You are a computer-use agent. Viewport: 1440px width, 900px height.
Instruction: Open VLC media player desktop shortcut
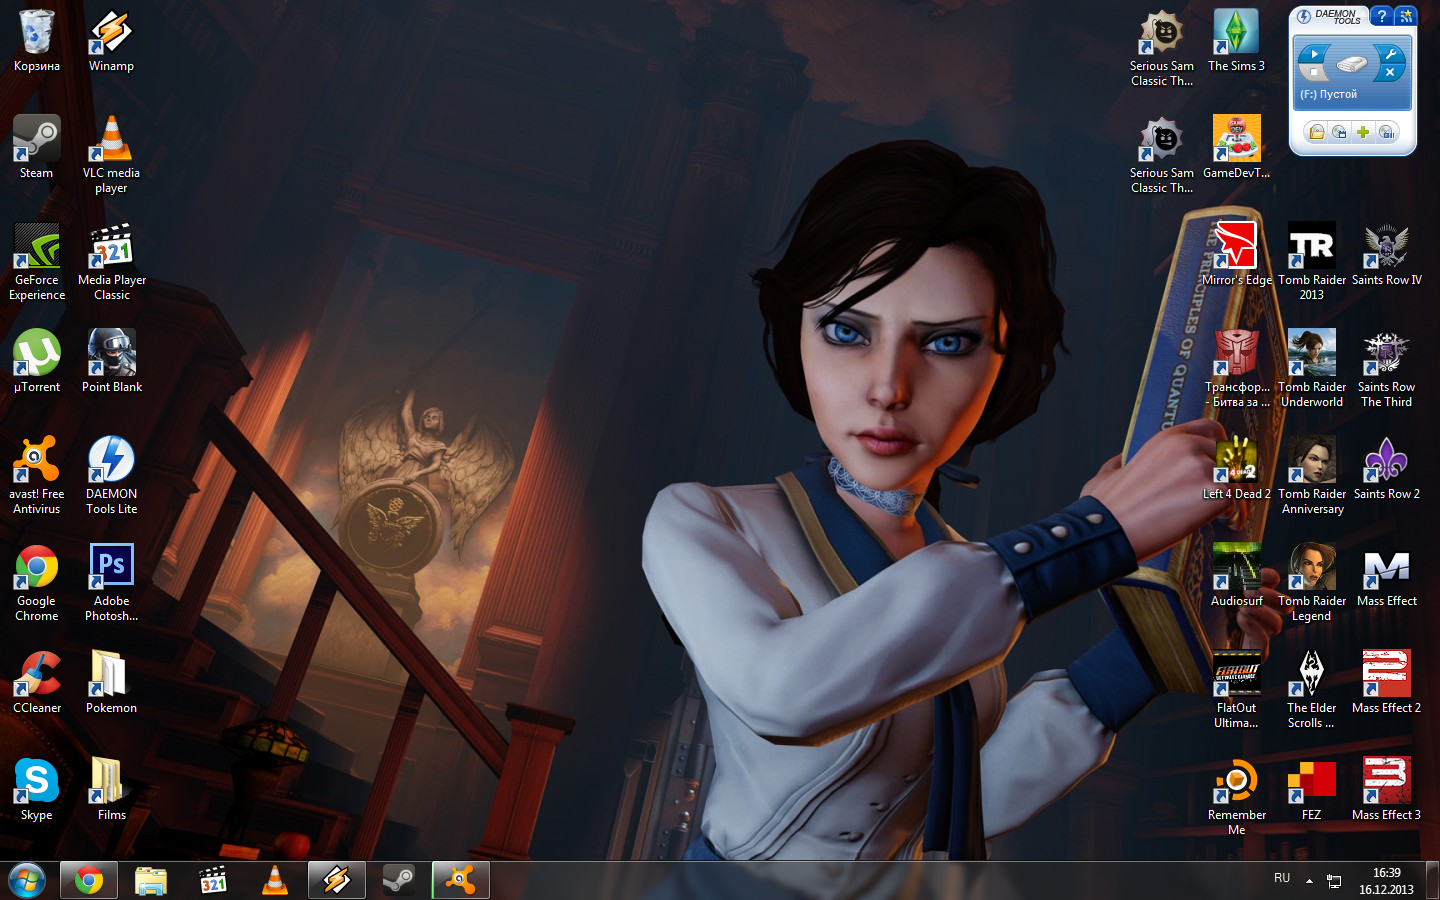[111, 155]
